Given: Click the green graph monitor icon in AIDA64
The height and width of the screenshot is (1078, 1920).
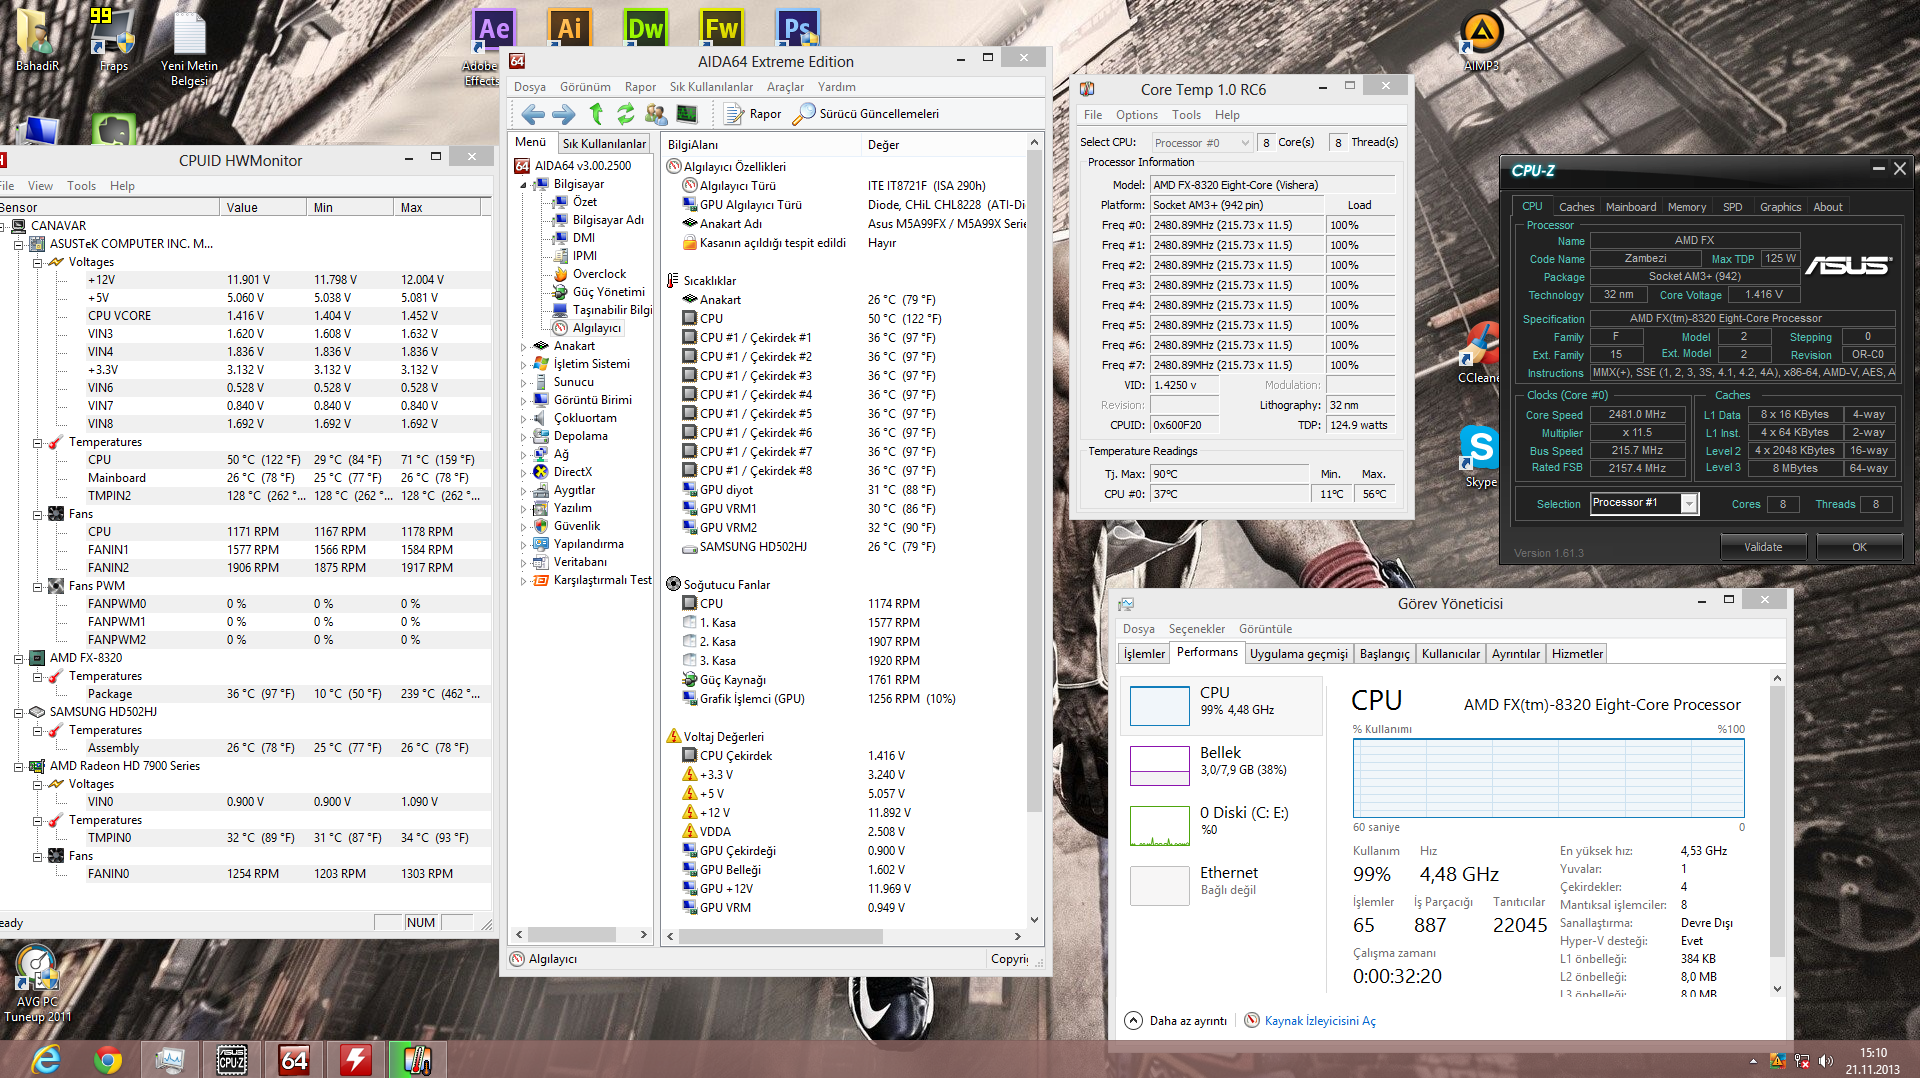Looking at the screenshot, I should coord(687,114).
